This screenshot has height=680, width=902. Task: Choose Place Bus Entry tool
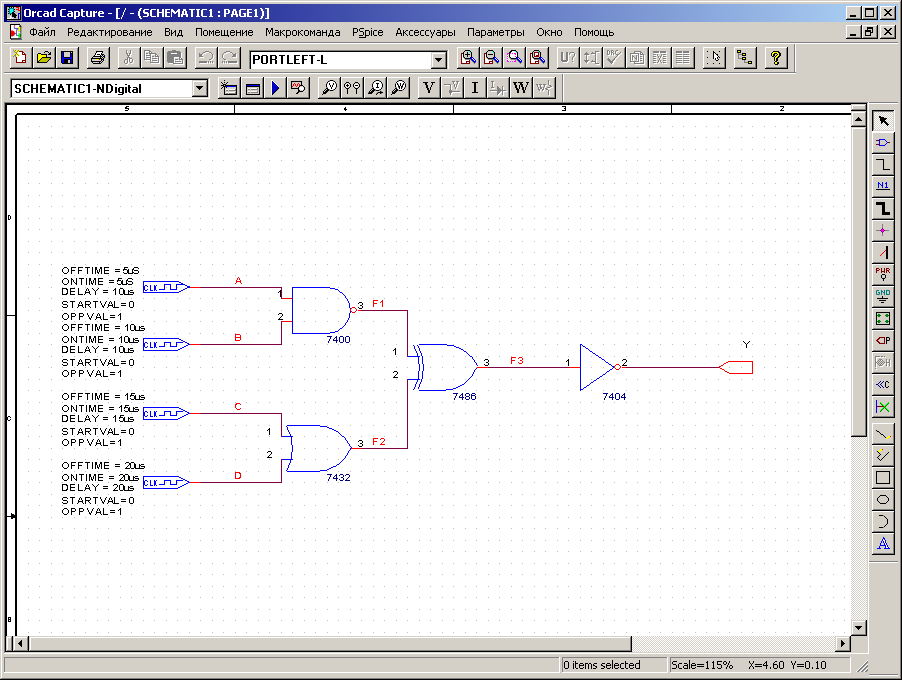pos(883,252)
